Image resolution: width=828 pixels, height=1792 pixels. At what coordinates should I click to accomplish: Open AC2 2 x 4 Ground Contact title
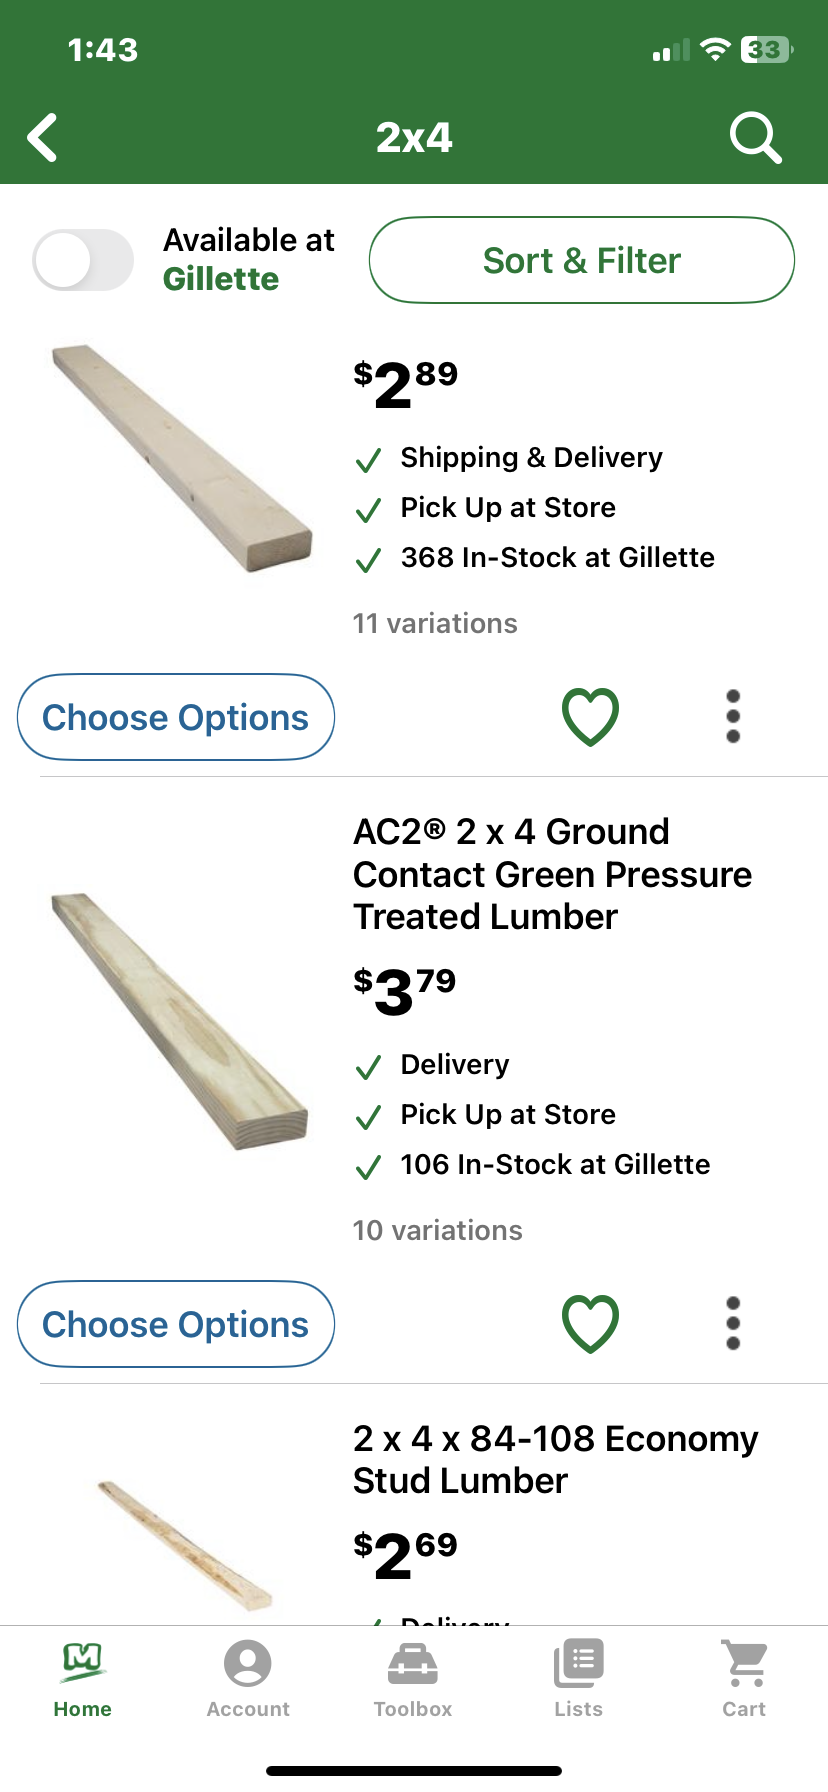point(552,874)
